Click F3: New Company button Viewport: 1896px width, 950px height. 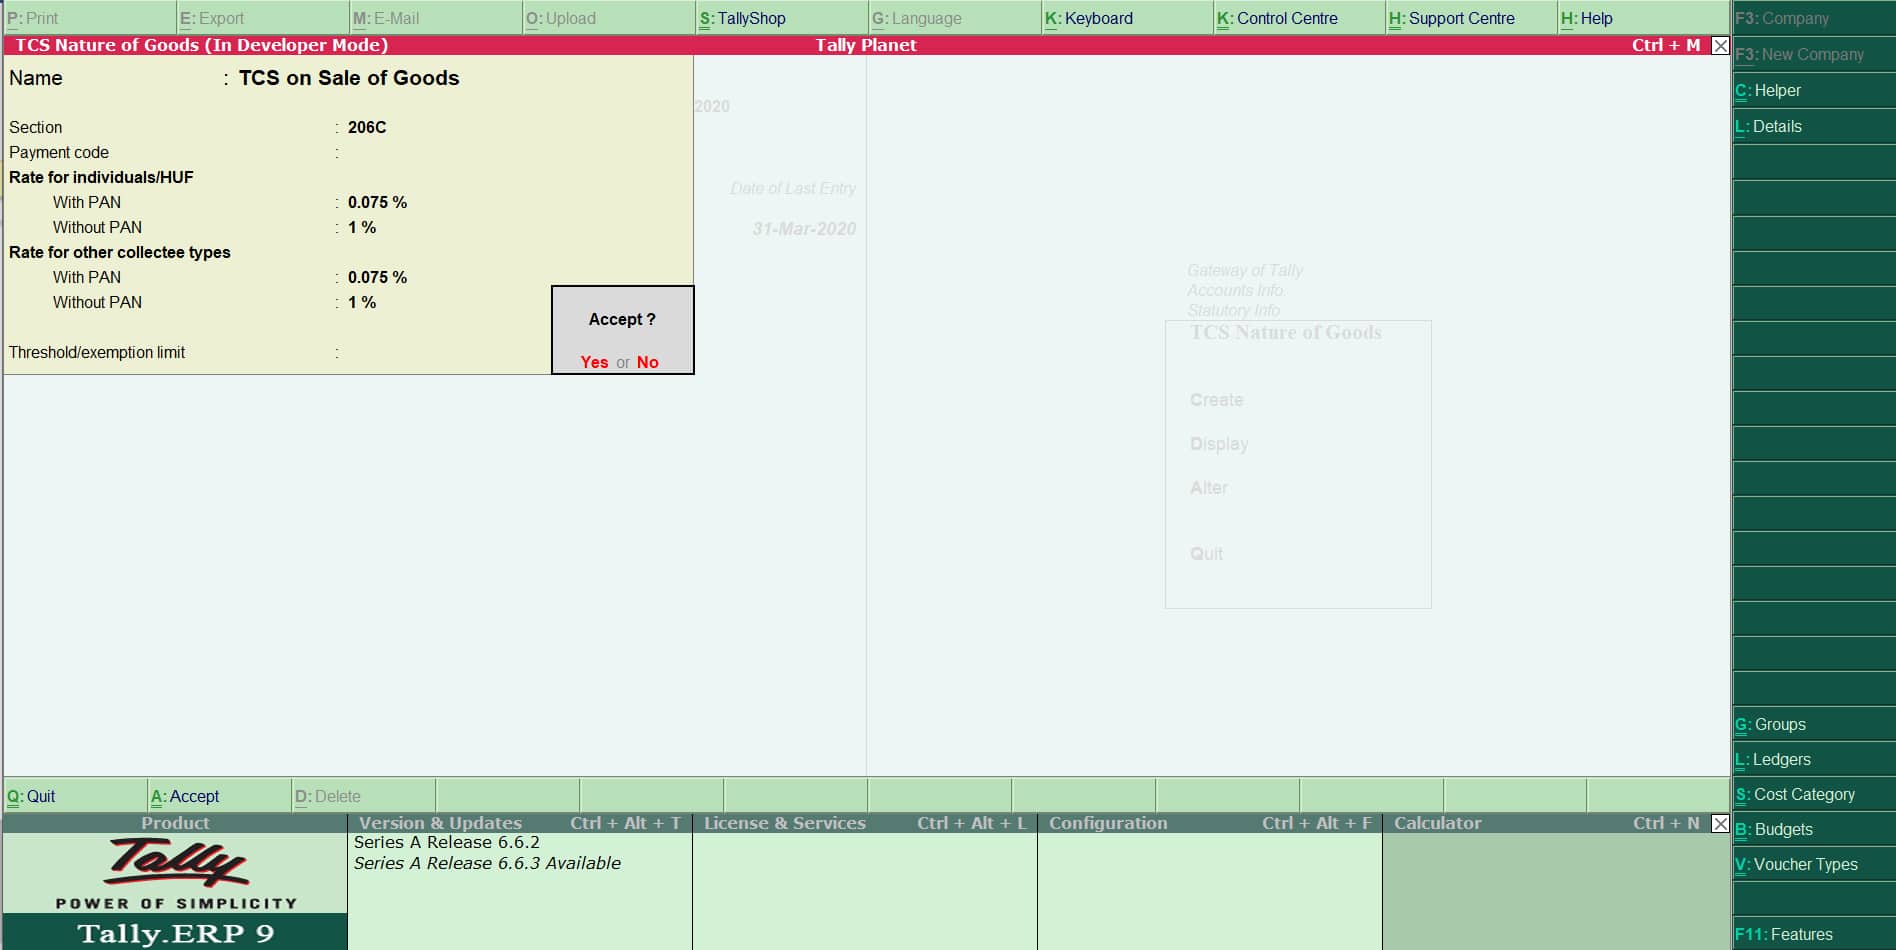1814,54
